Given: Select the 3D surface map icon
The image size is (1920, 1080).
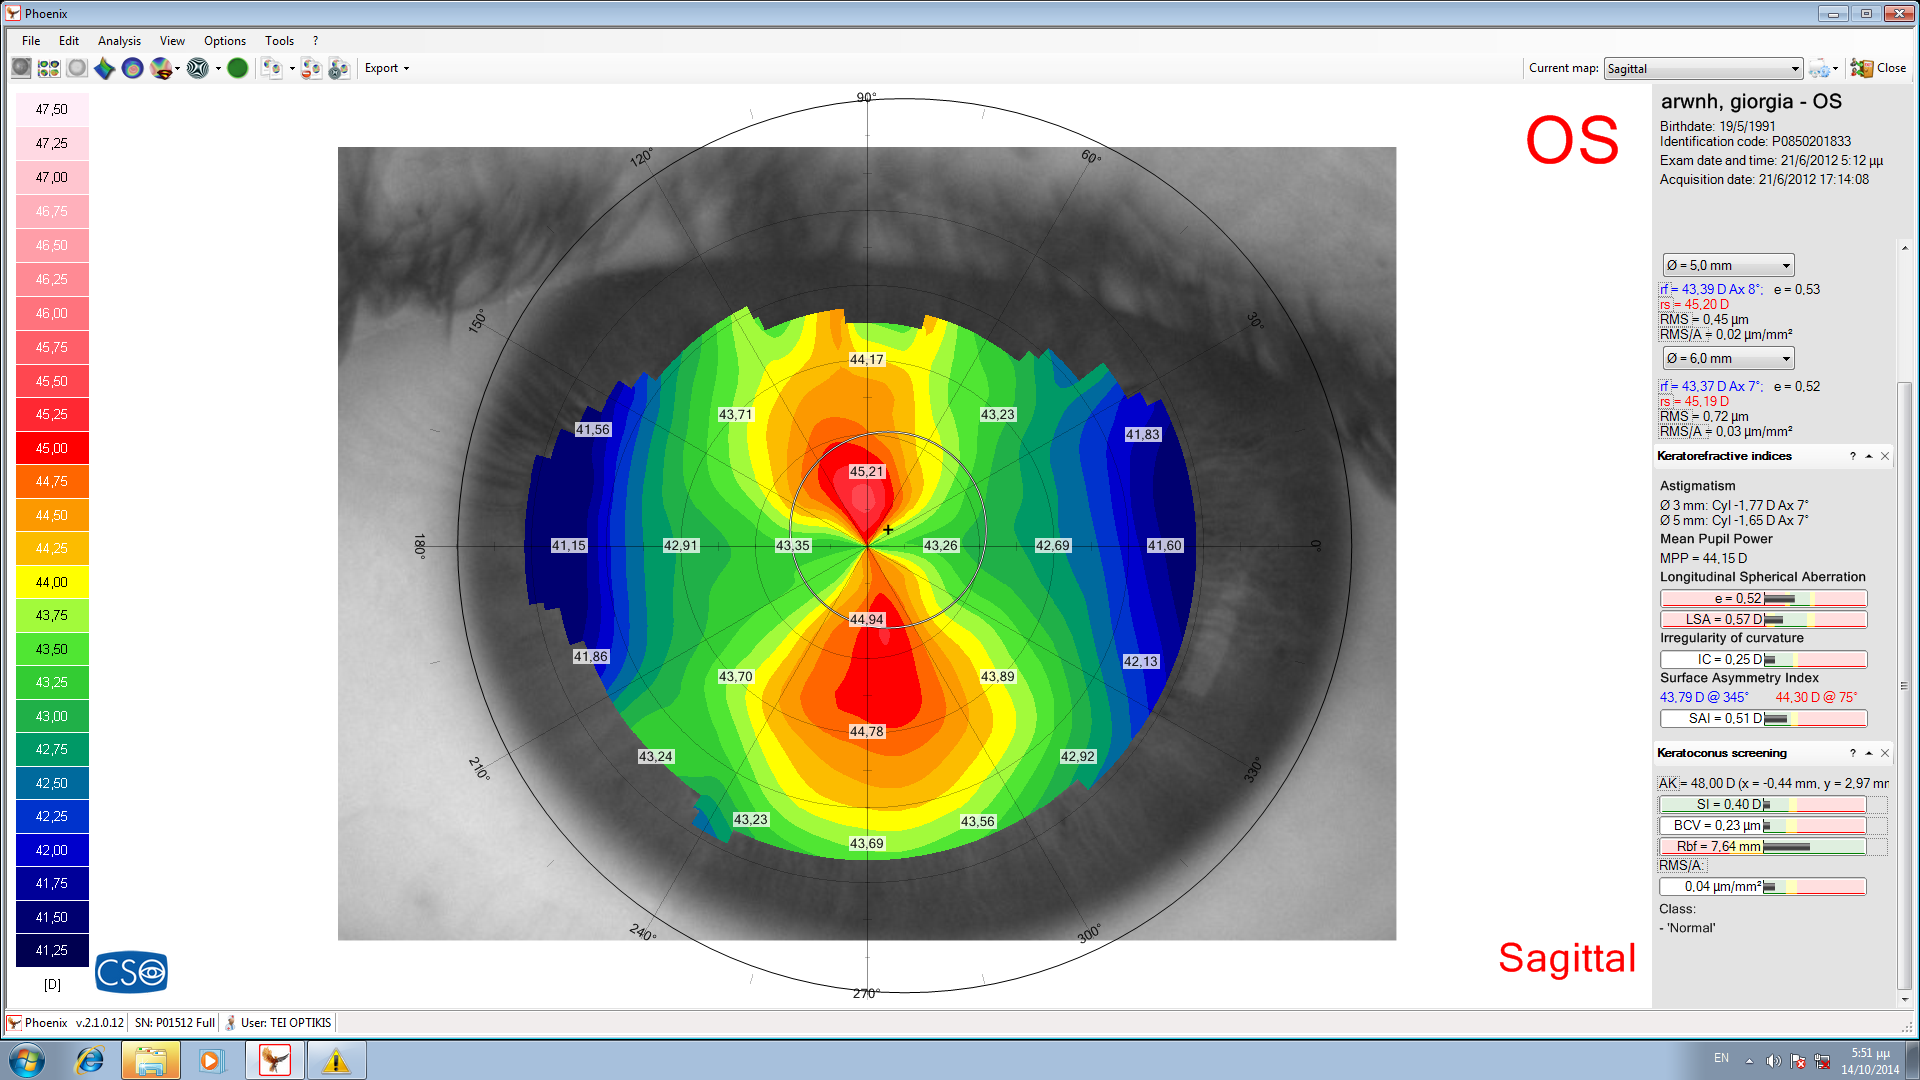Looking at the screenshot, I should point(105,68).
